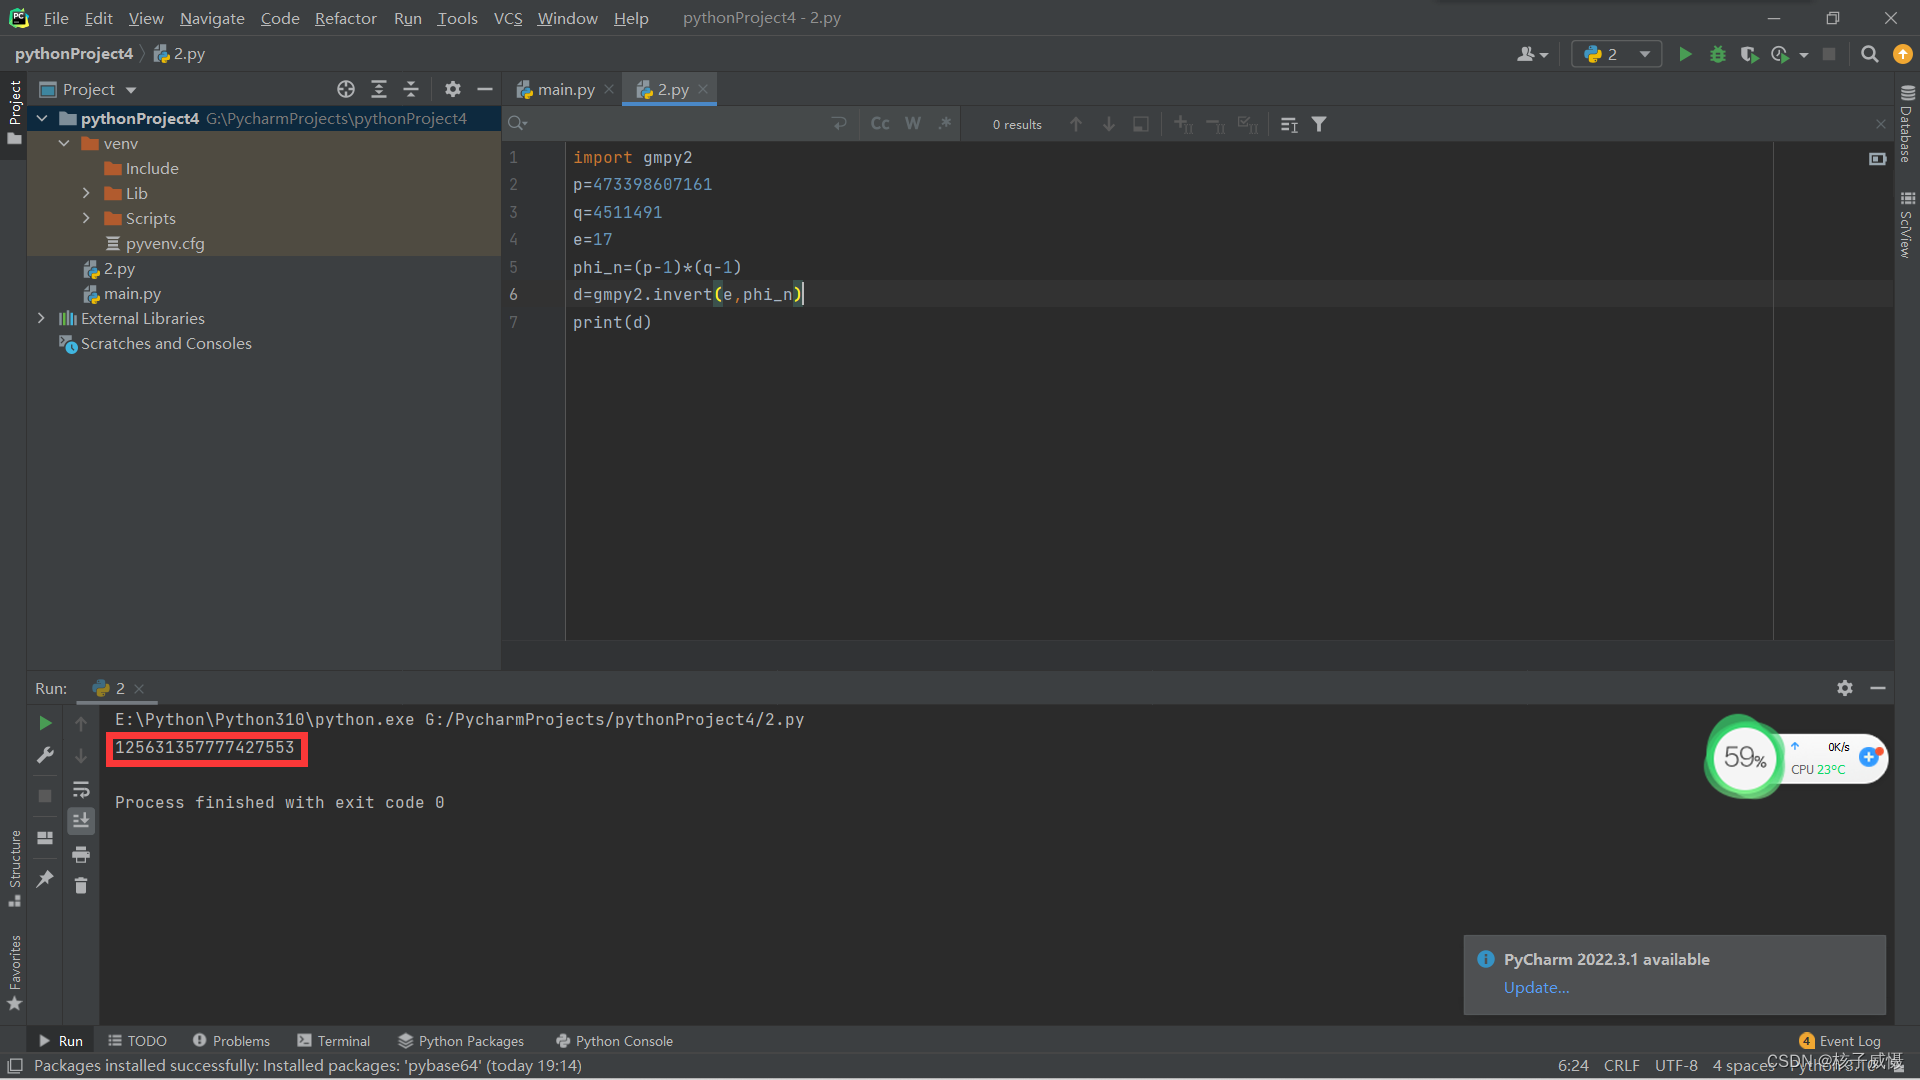Expand the Lib folder in project tree
The width and height of the screenshot is (1920, 1080).
tap(86, 193)
